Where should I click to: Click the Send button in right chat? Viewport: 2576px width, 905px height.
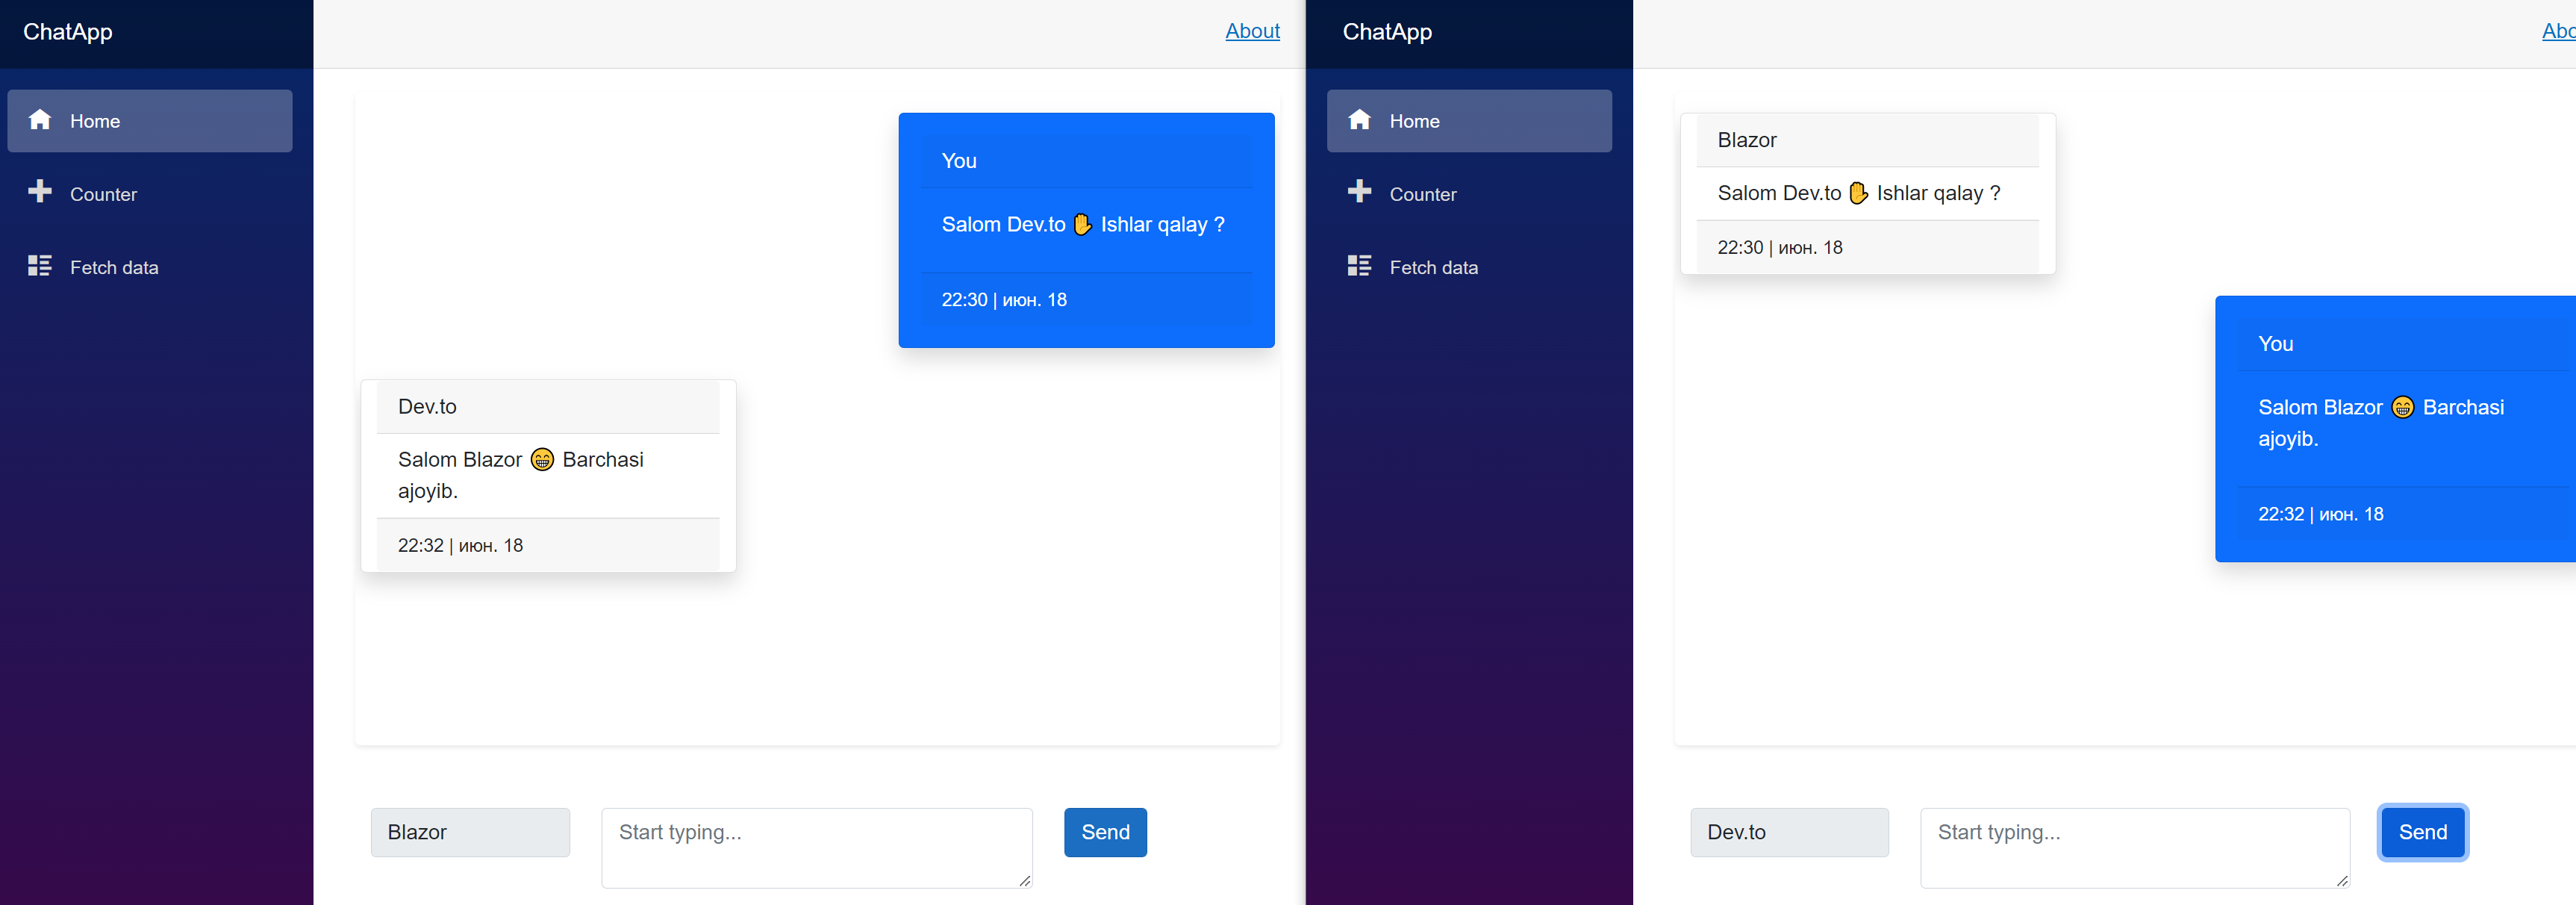2425,833
